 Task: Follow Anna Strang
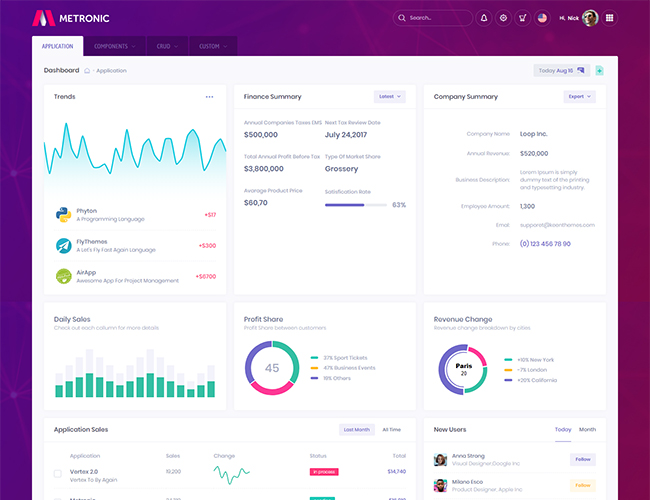click(582, 459)
